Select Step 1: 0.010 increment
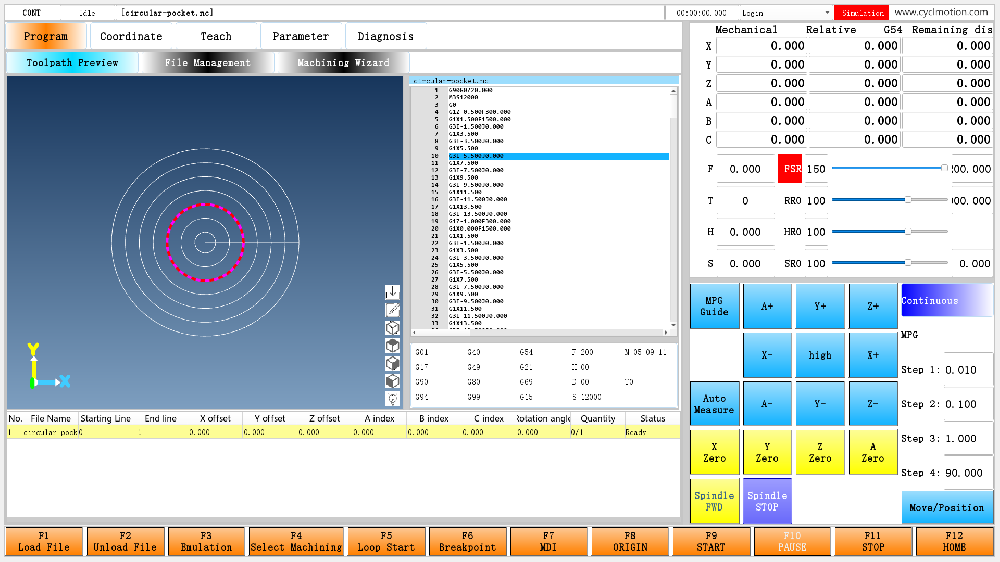Screen dimensions: 1000x562 [x=946, y=369]
